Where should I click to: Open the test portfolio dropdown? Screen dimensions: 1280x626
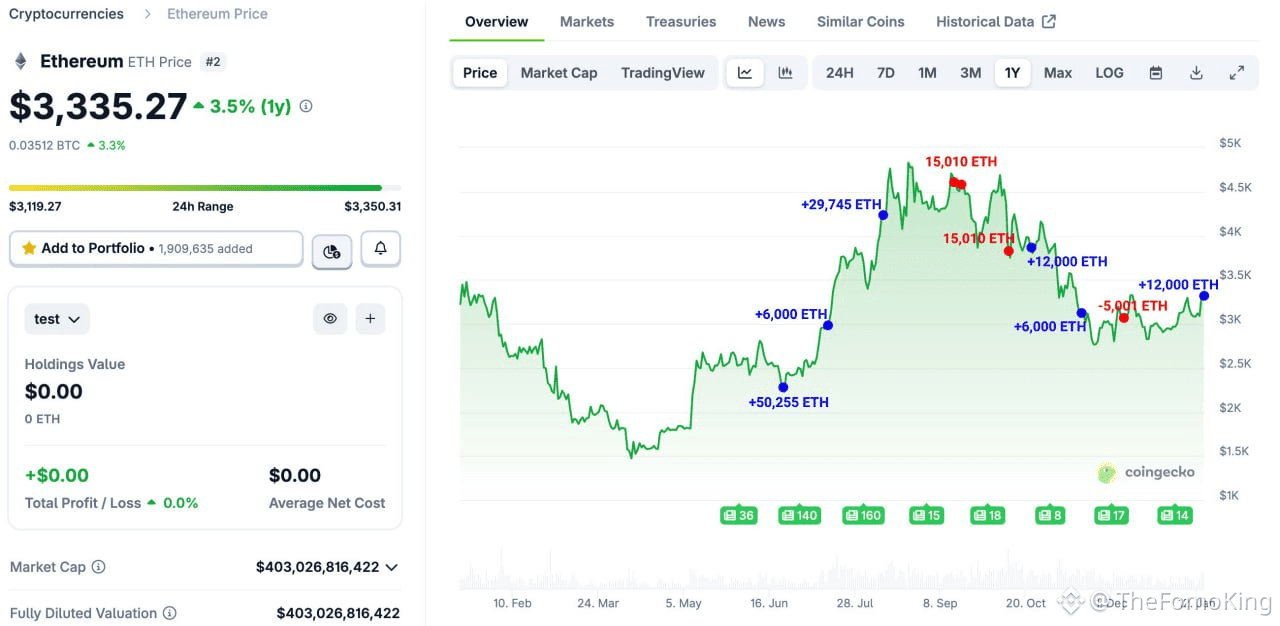click(x=57, y=319)
